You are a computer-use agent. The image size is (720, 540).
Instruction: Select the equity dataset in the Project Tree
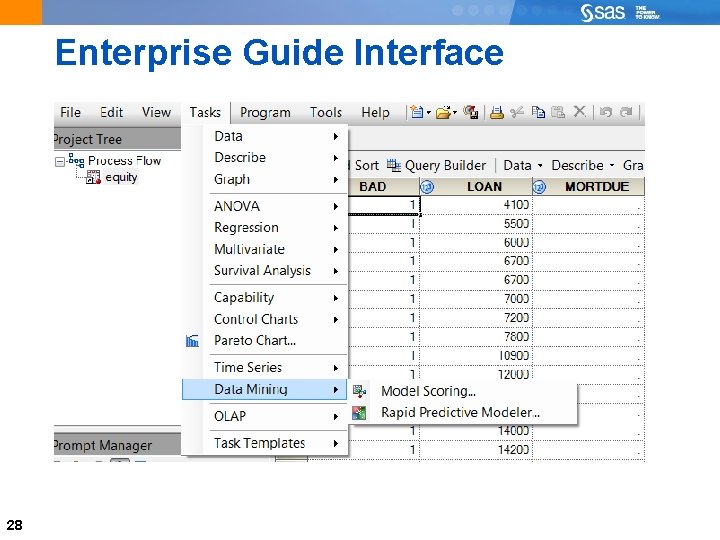(121, 178)
